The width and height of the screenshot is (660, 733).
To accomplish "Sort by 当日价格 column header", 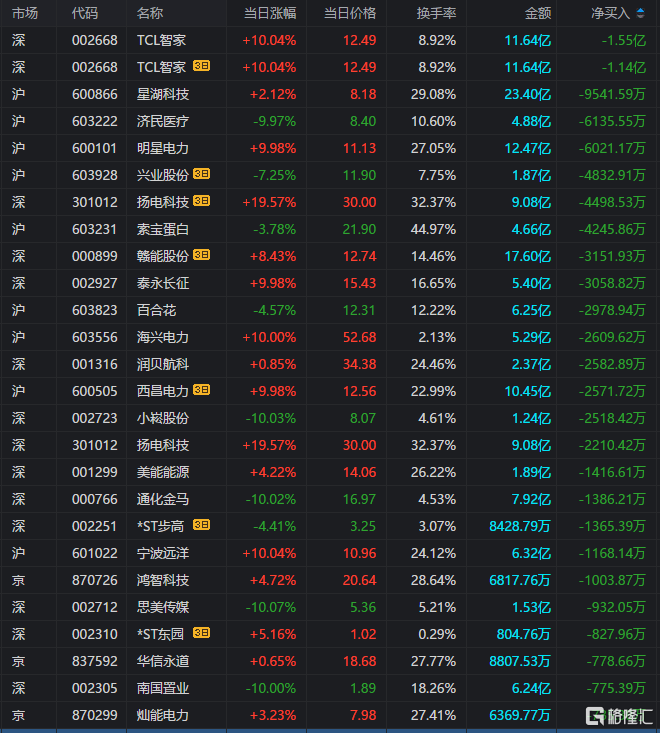I will tap(350, 13).
